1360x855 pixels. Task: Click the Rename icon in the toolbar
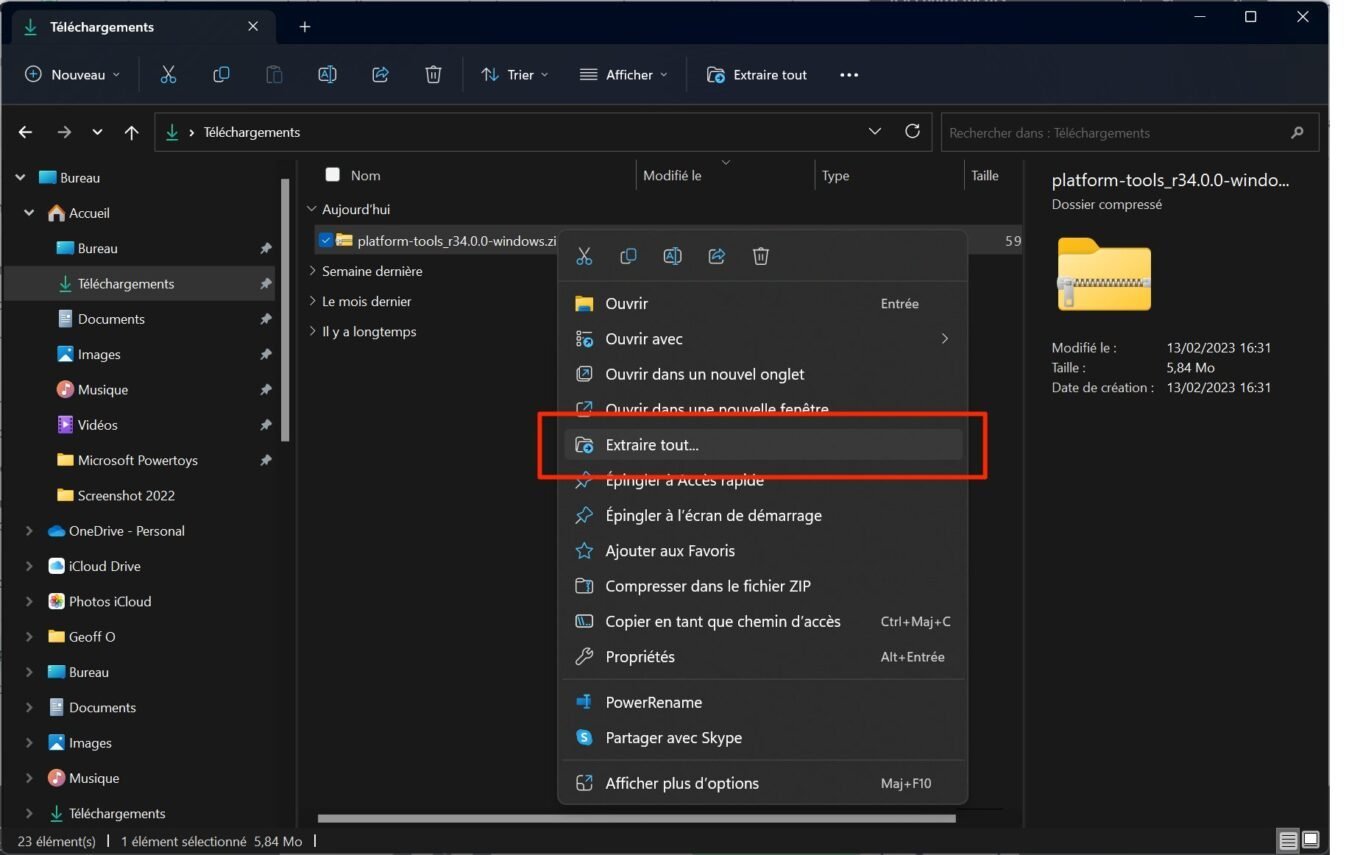[x=327, y=75]
